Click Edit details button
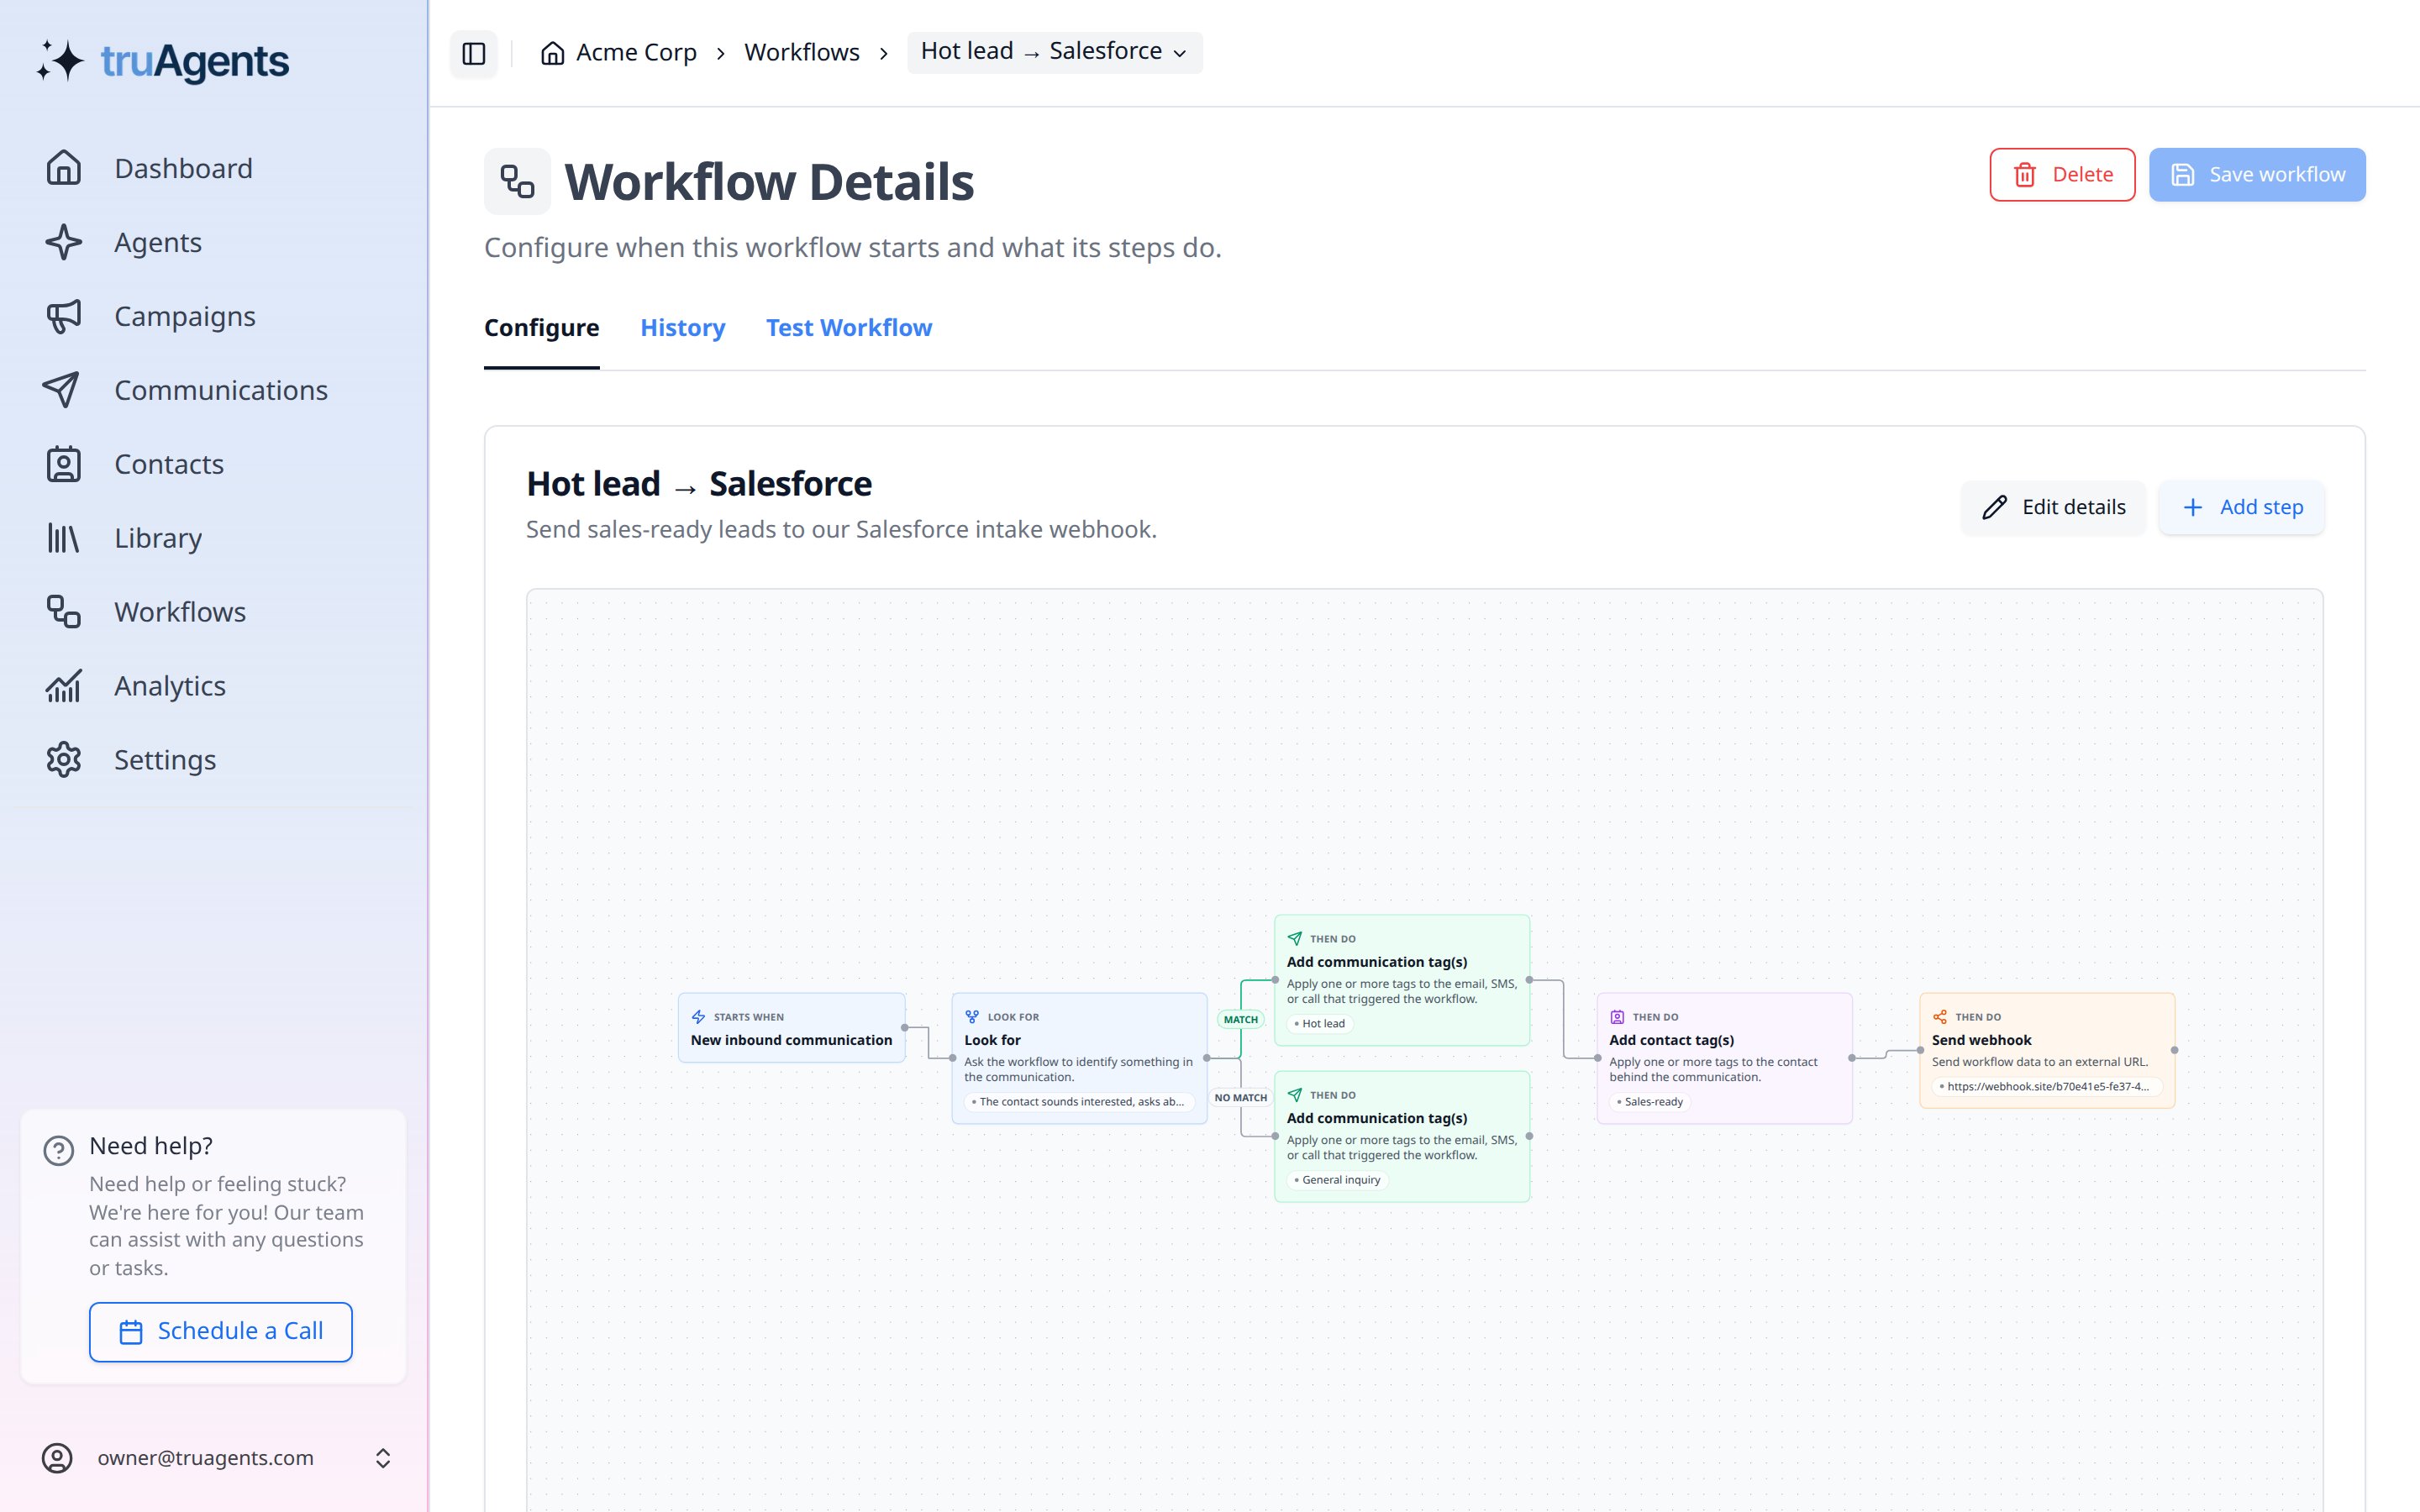 [x=2053, y=507]
